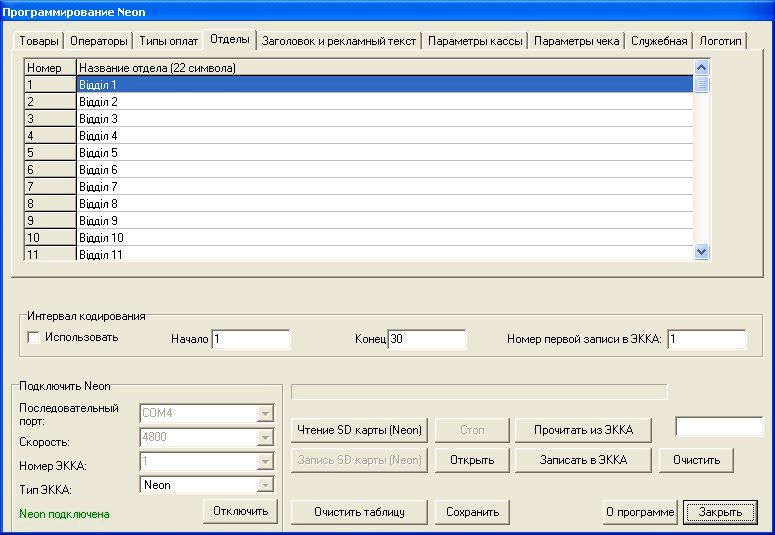Open the О программе dialog
Viewport: 775px width, 535px height.
click(x=640, y=512)
